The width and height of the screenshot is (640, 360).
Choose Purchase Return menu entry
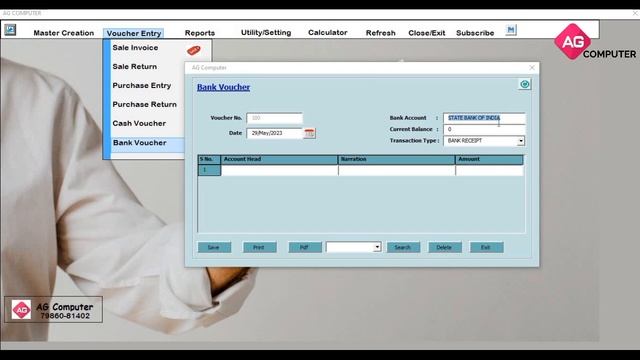144,104
